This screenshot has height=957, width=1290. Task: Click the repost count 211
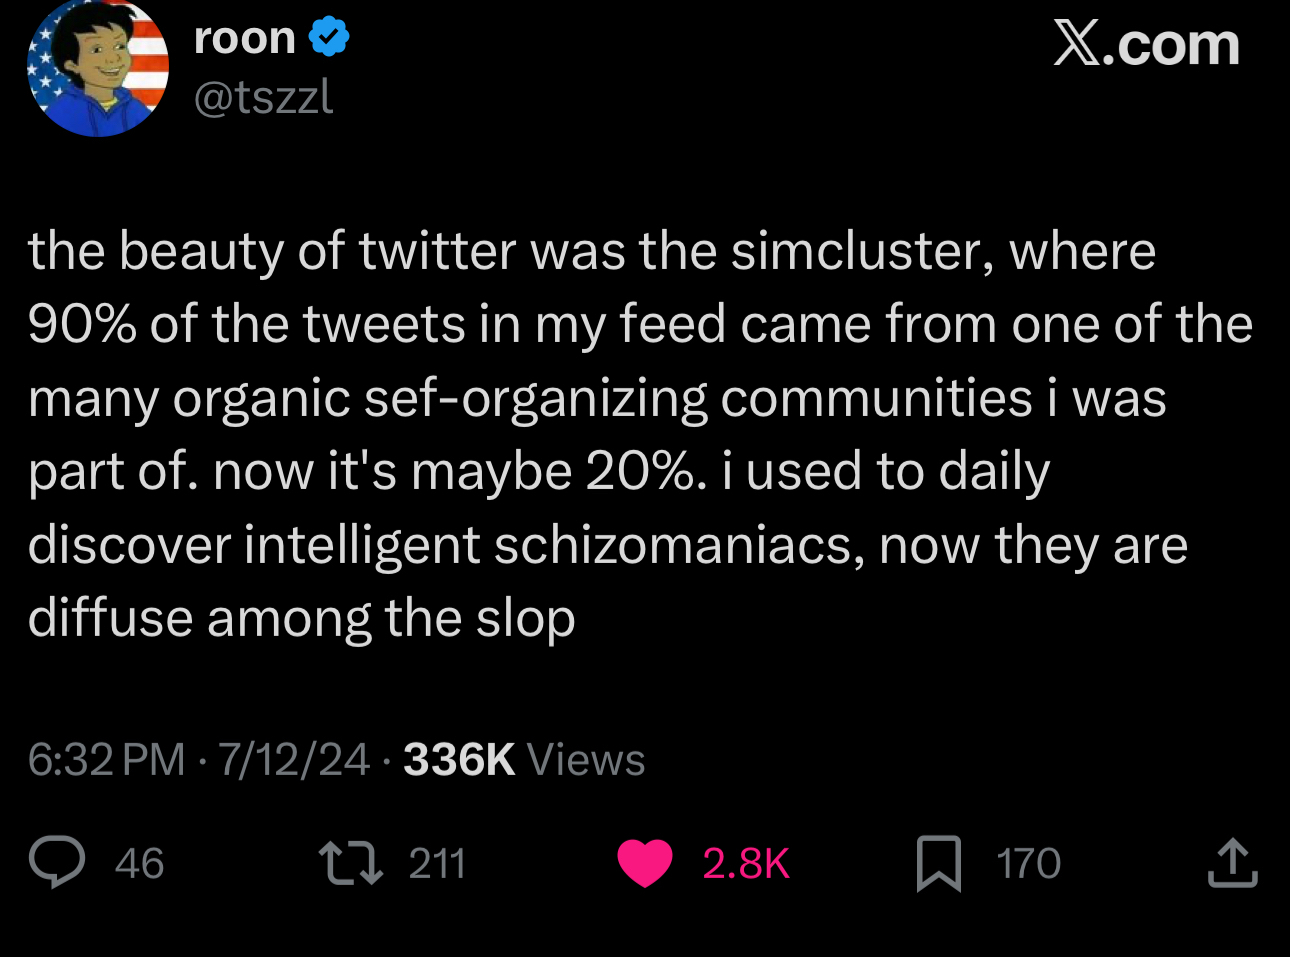(437, 864)
